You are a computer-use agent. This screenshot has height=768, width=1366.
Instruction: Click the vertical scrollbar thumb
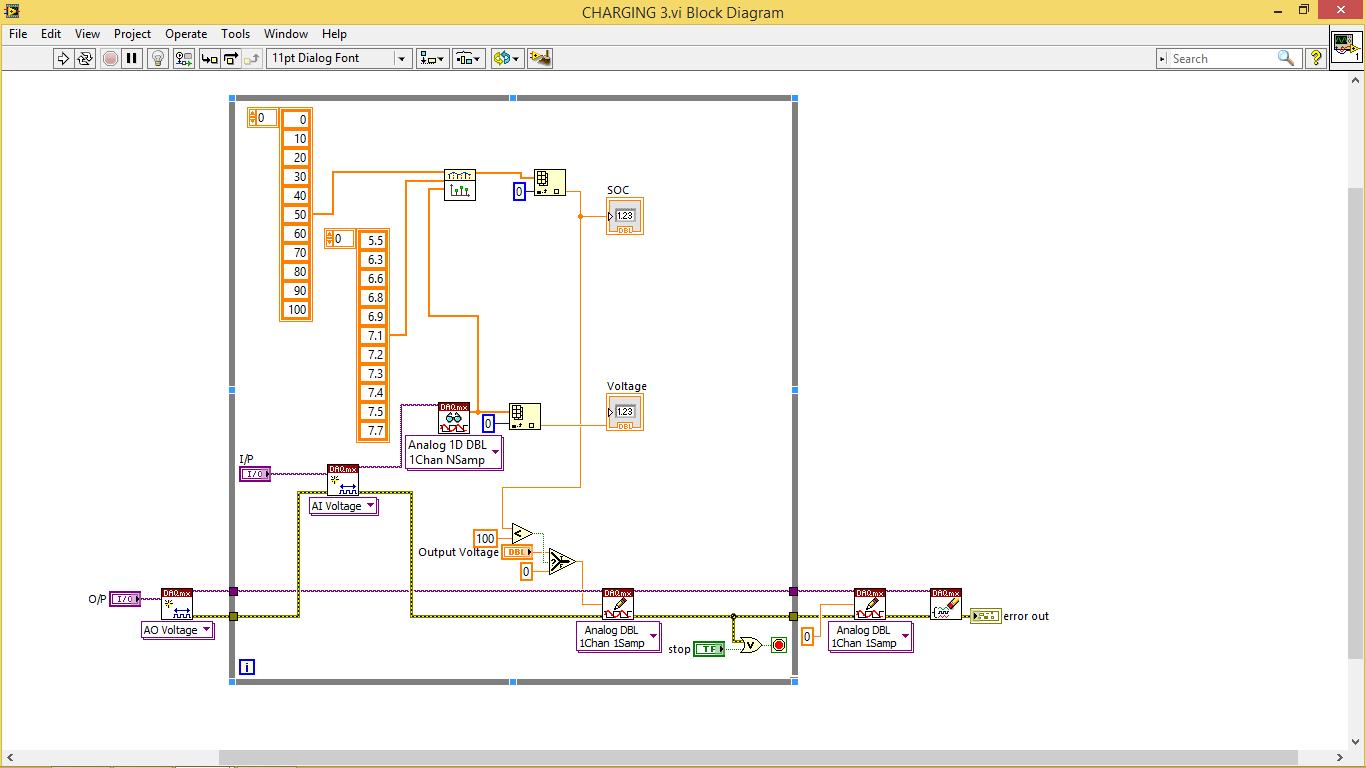tap(1356, 422)
